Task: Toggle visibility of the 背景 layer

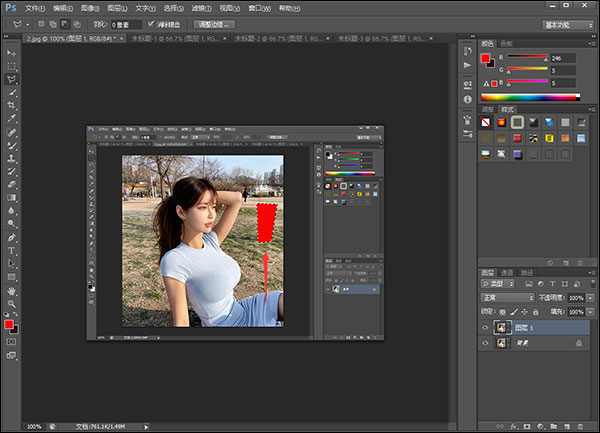Action: click(487, 343)
